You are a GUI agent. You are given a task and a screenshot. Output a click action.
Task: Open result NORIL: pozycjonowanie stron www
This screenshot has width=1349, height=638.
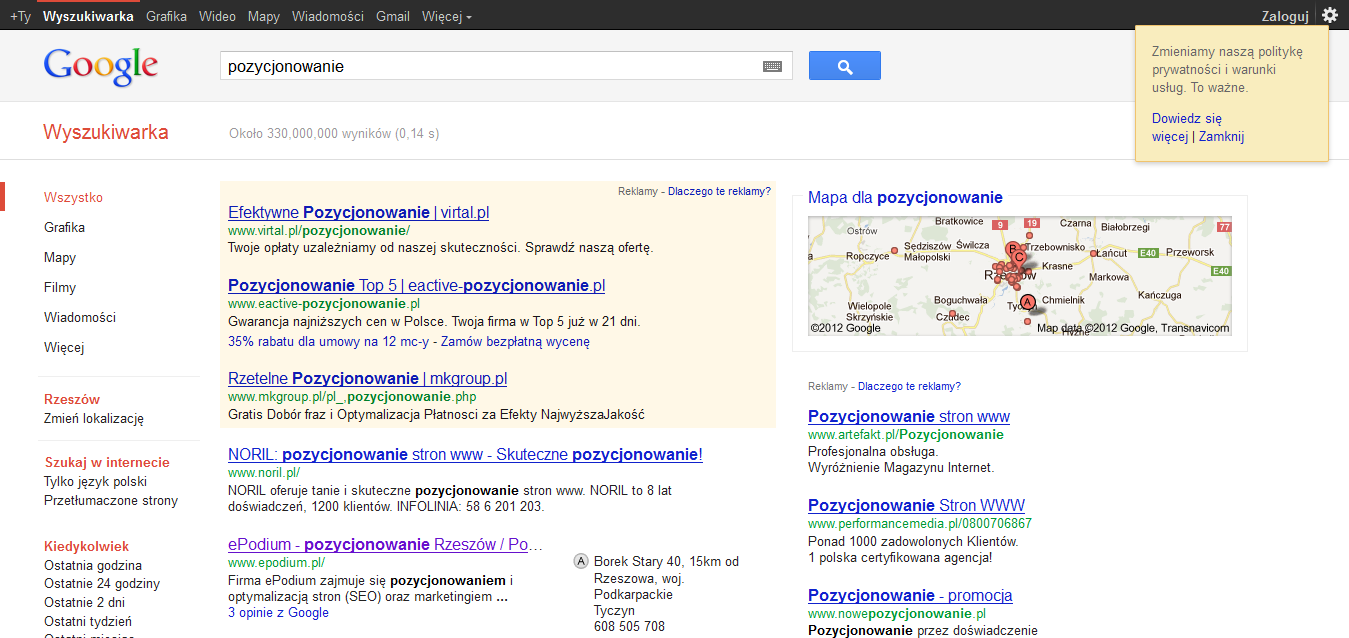[465, 454]
